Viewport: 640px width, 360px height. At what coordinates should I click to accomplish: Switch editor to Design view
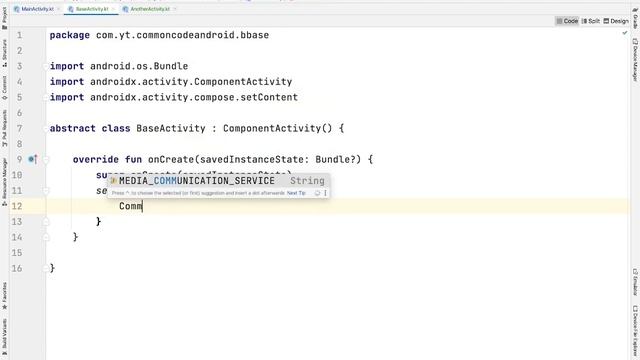pyautogui.click(x=616, y=21)
